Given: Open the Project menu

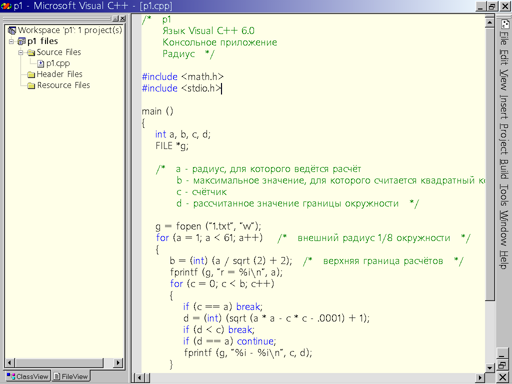Looking at the screenshot, I should click(x=504, y=139).
